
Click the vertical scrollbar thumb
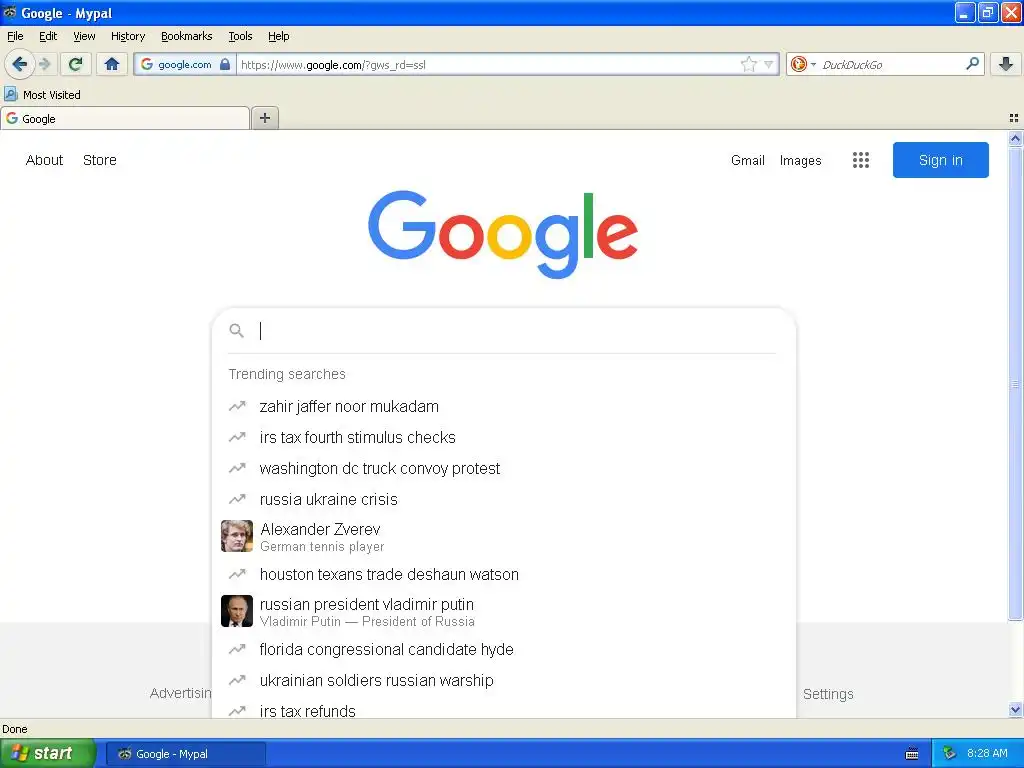pyautogui.click(x=1015, y=384)
